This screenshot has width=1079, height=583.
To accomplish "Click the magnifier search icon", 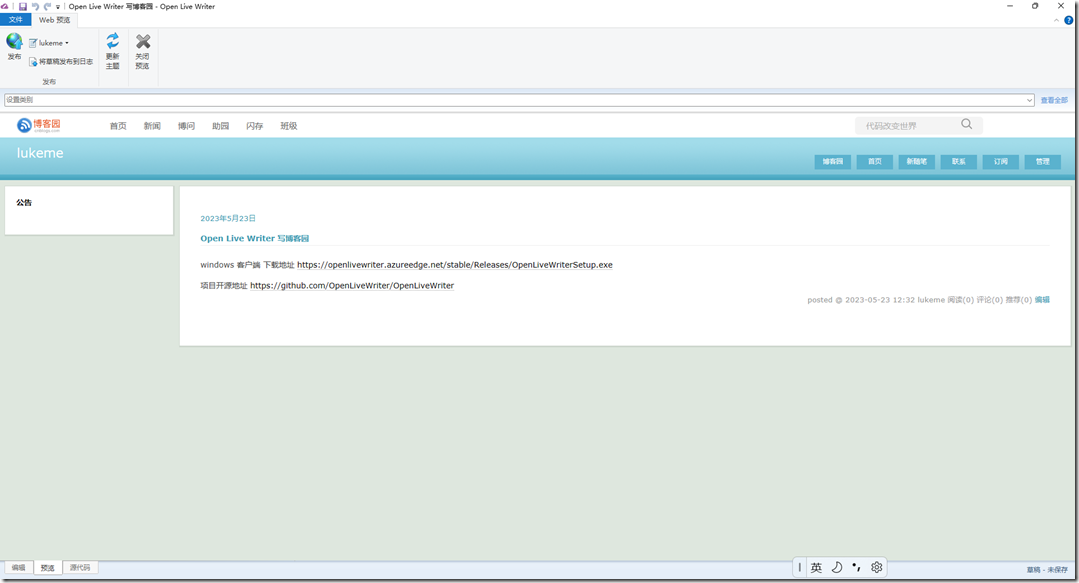I will pyautogui.click(x=967, y=124).
